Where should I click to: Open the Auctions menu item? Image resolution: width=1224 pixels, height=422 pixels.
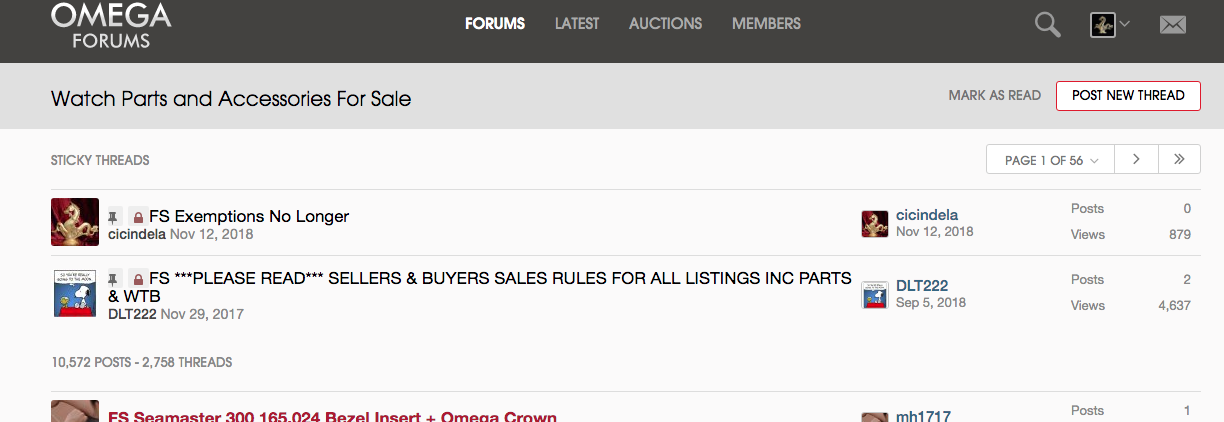pyautogui.click(x=665, y=23)
